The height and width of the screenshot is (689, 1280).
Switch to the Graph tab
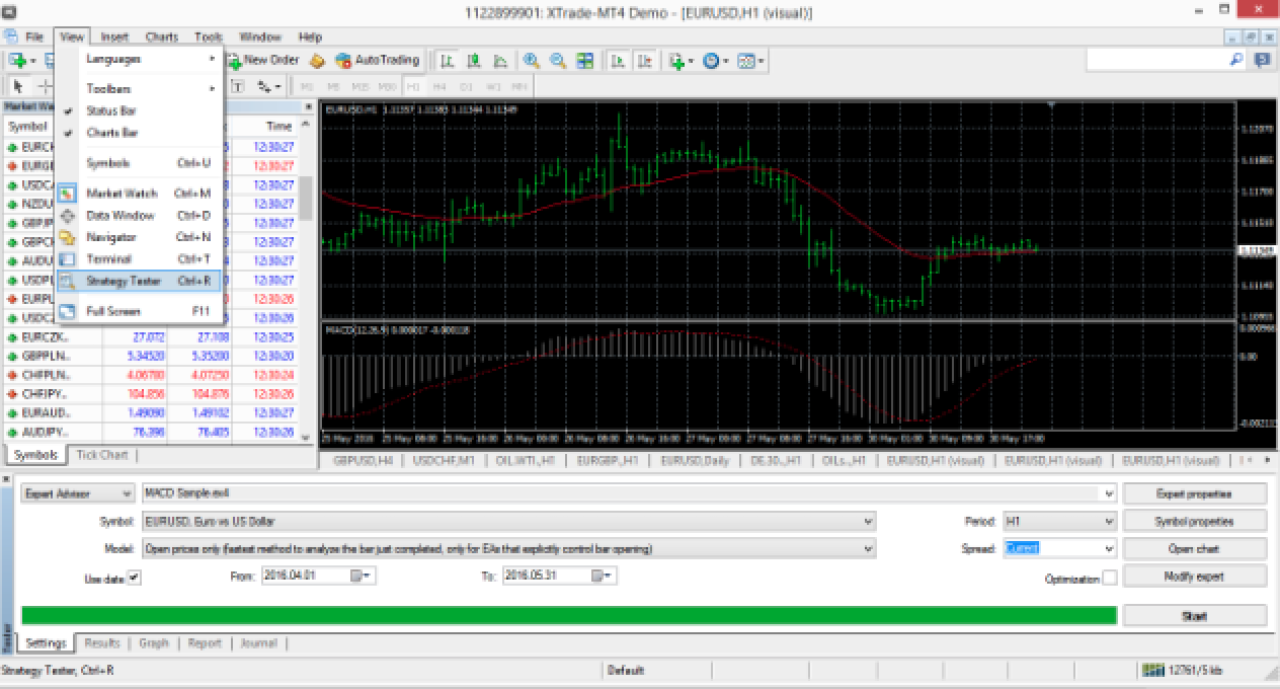coord(154,643)
